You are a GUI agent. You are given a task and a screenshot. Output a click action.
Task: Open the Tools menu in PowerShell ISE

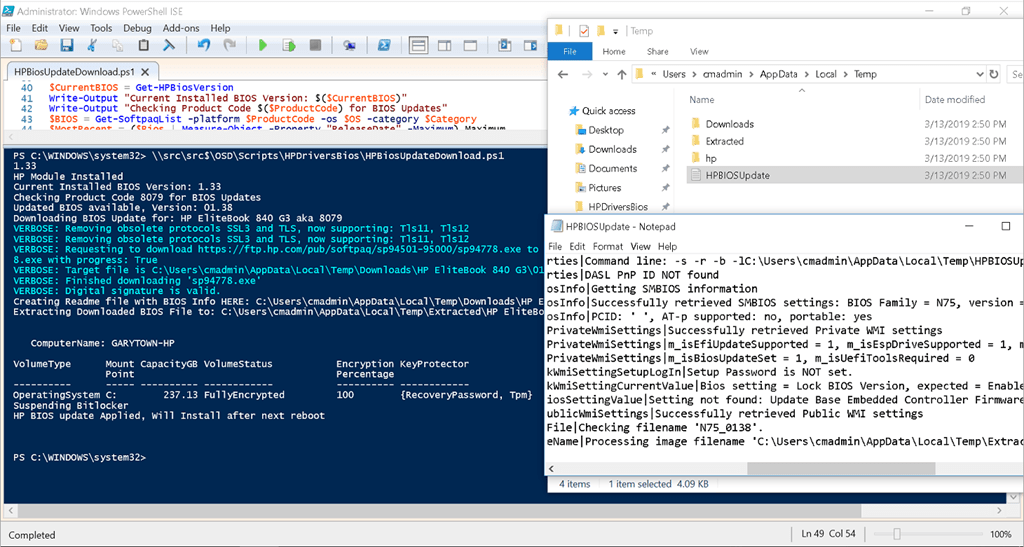point(101,28)
